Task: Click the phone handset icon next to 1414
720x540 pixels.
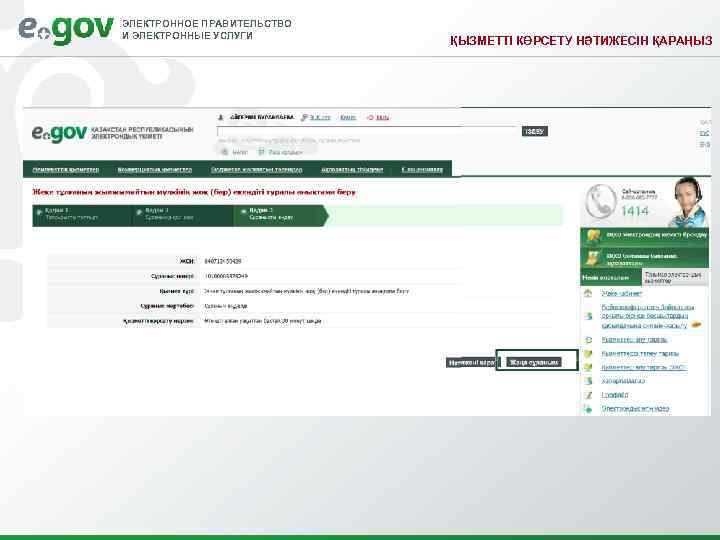Action: (601, 201)
